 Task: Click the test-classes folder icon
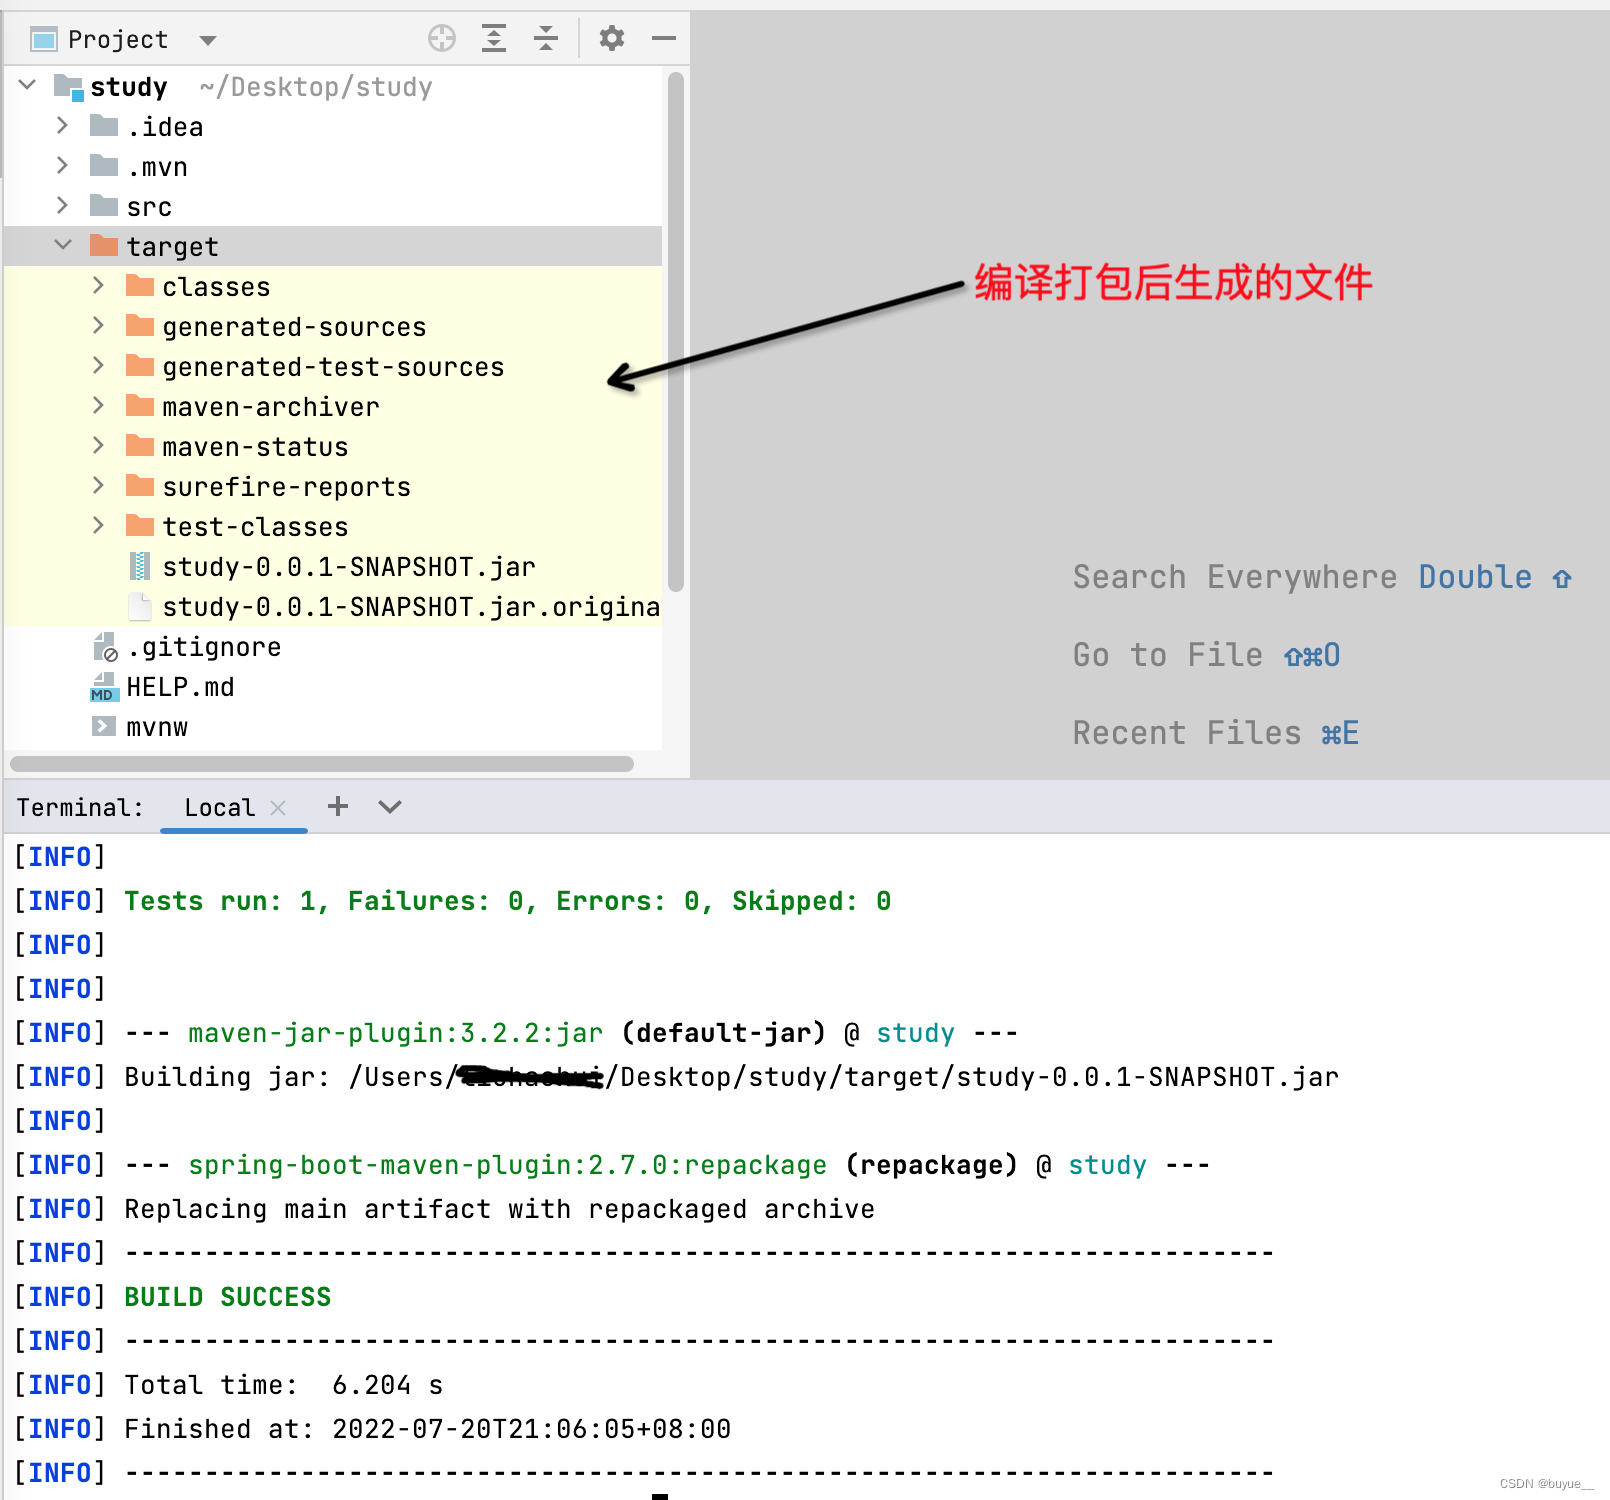140,526
